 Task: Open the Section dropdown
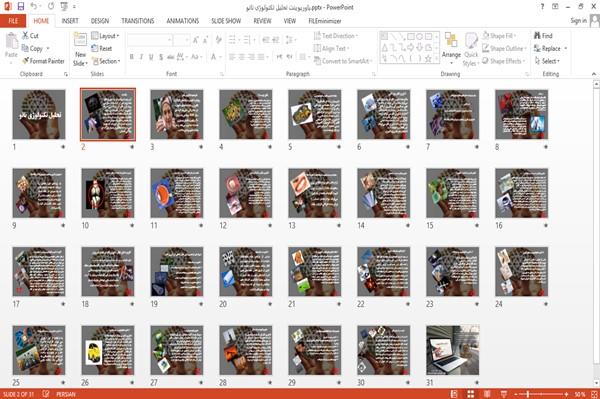106,61
